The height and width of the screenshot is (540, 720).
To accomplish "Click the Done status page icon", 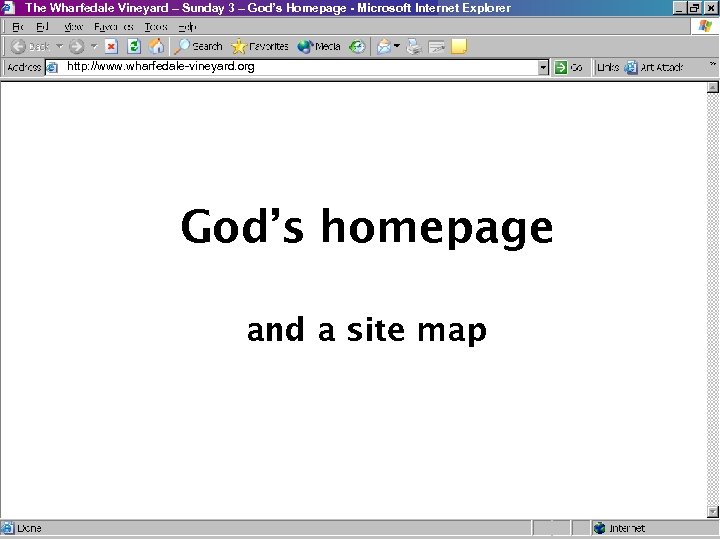I will pyautogui.click(x=7, y=528).
